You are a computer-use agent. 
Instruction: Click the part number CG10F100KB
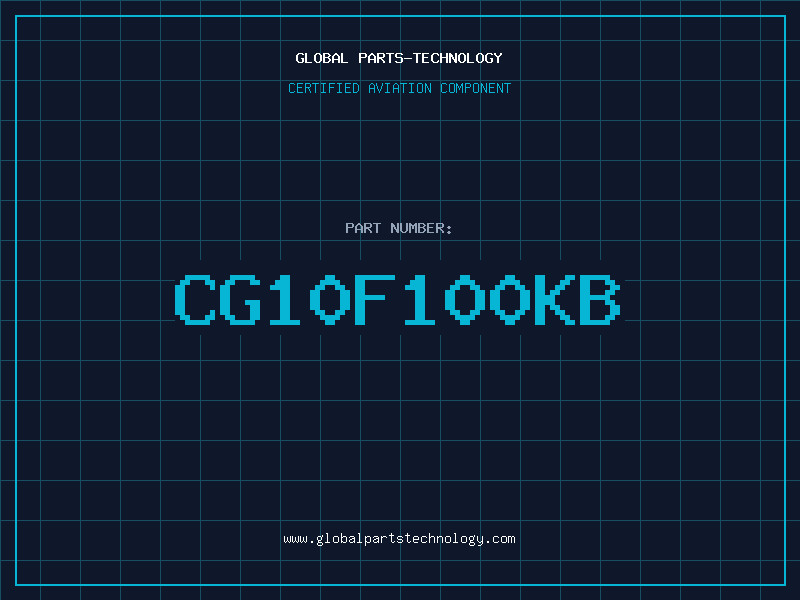[x=398, y=299]
